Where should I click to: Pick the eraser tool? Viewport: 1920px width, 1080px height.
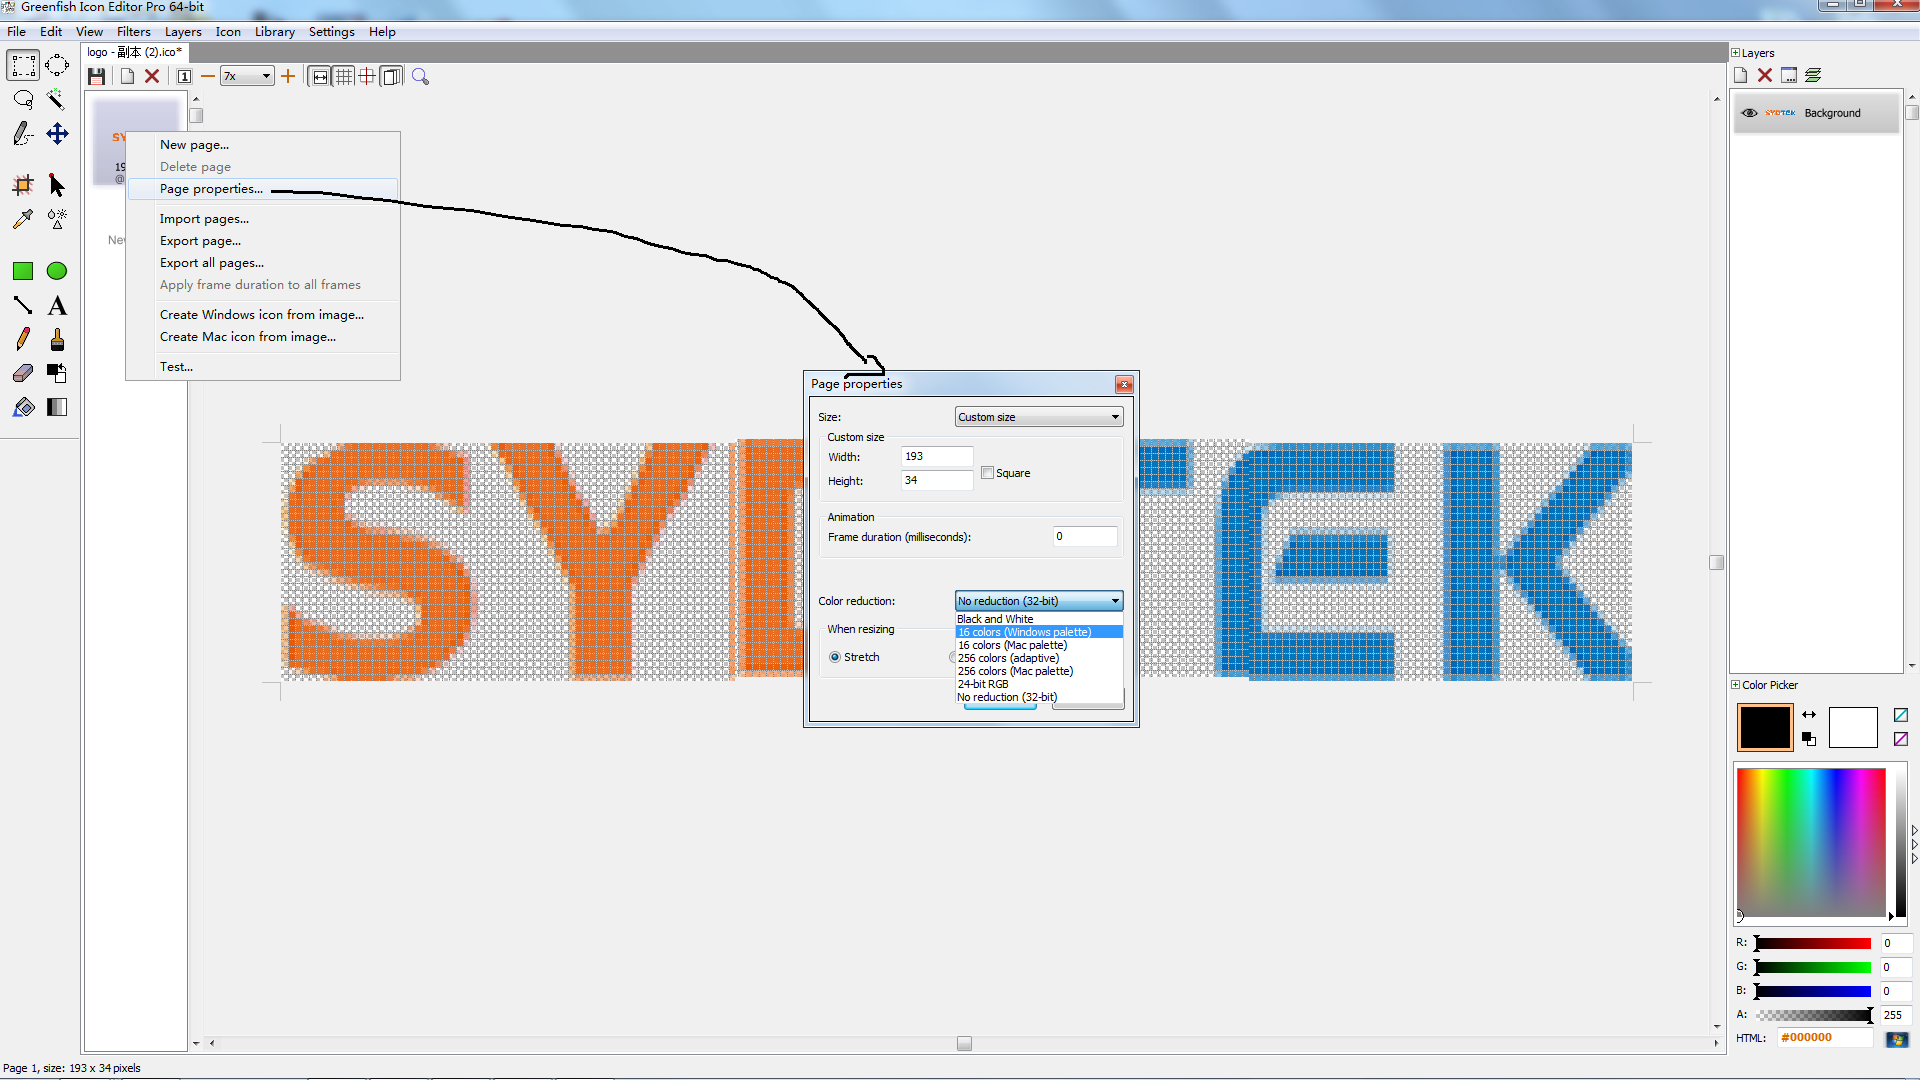coord(23,373)
